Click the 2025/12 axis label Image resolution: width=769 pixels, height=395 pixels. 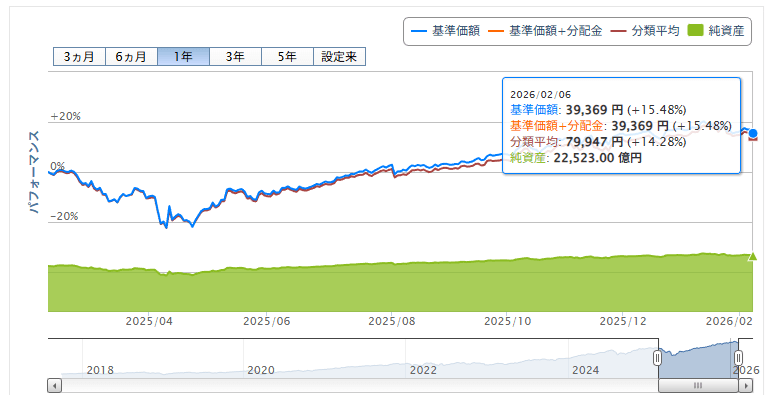click(x=623, y=321)
